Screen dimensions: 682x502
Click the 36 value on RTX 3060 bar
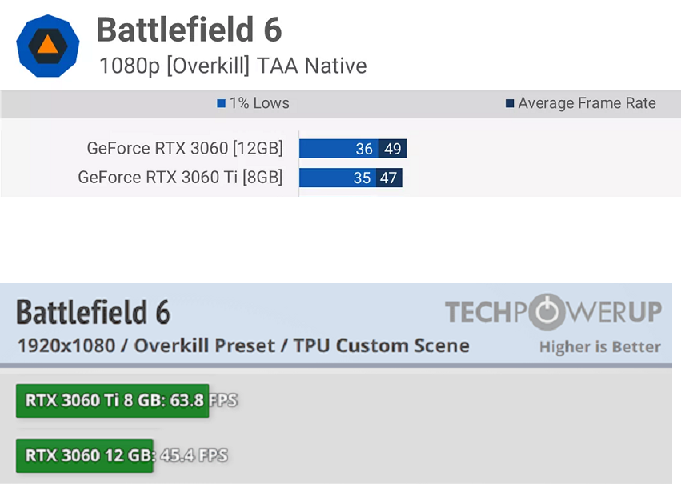pyautogui.click(x=364, y=149)
